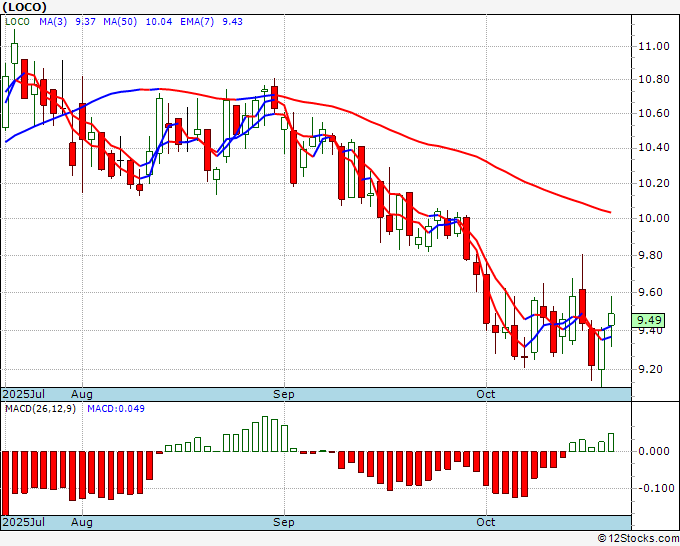Click the first tall red MACD bar
This screenshot has width=680, height=546.
(5, 484)
